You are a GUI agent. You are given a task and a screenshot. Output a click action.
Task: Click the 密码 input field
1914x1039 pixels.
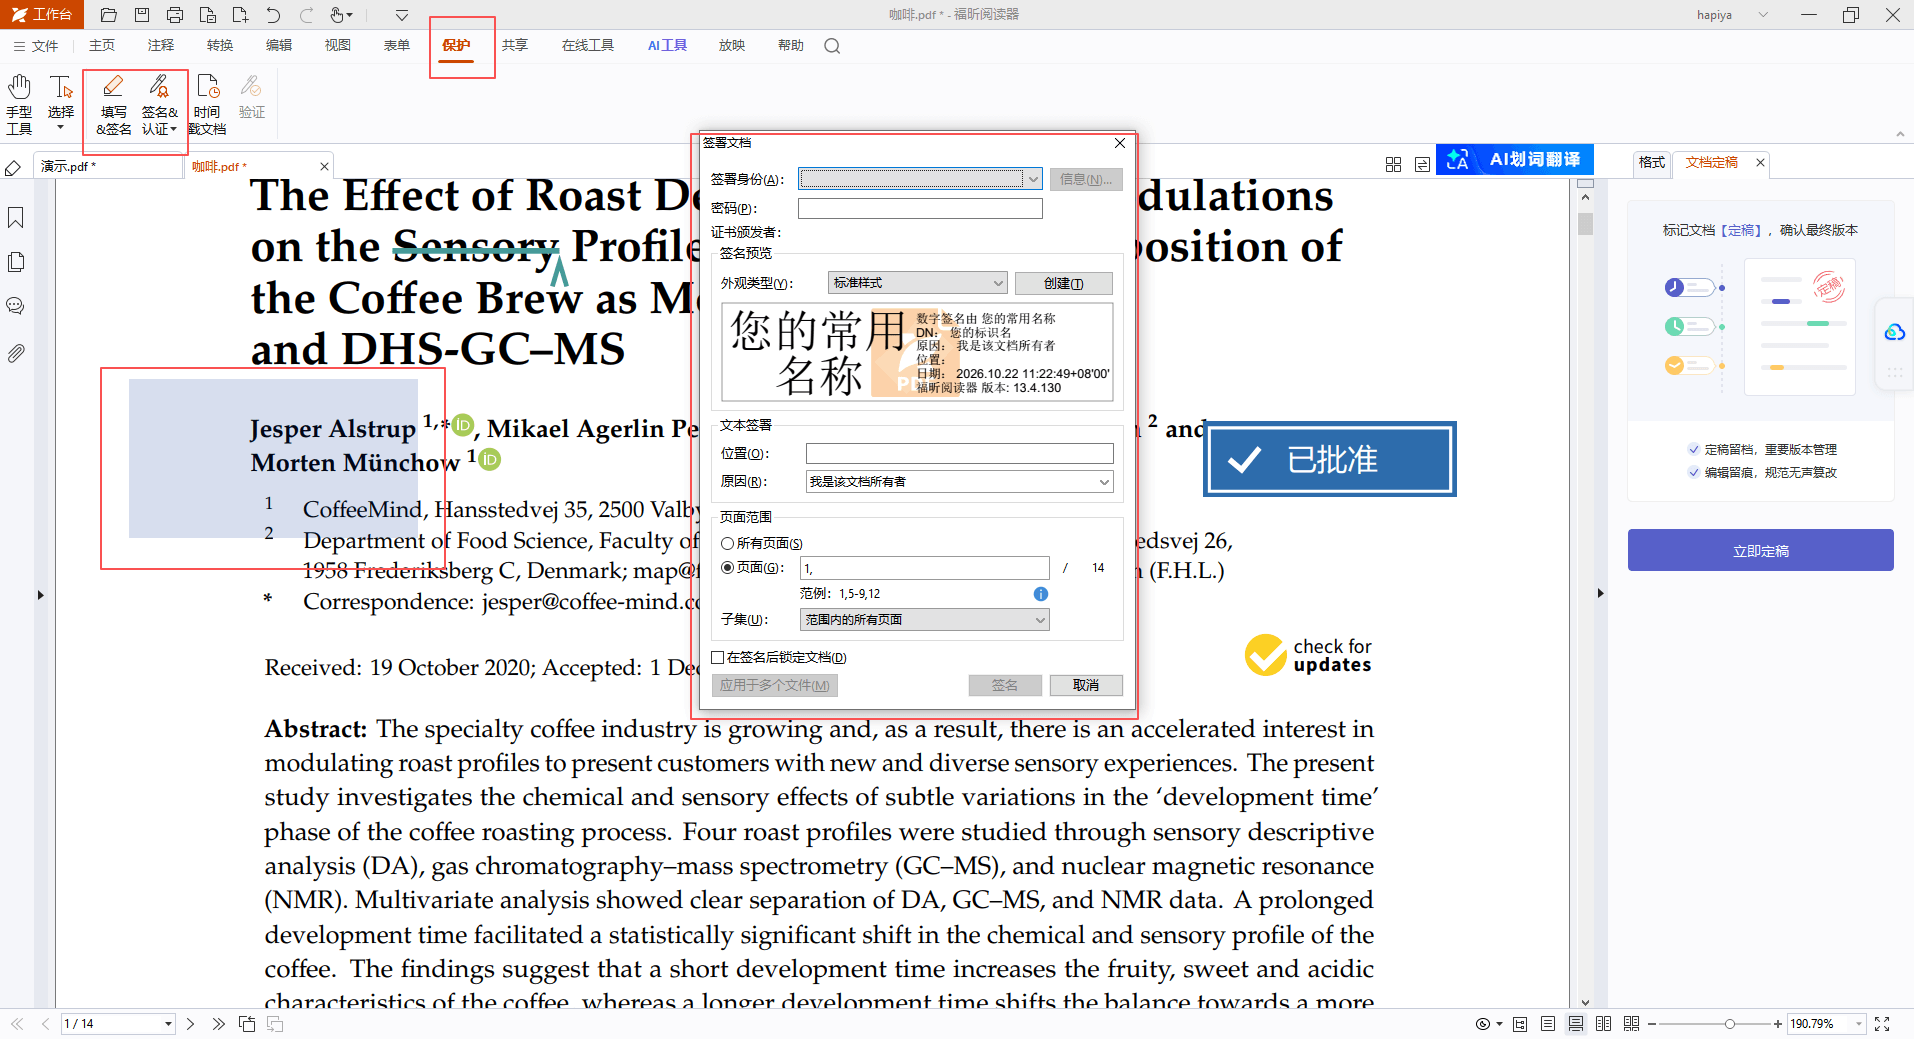(x=920, y=208)
